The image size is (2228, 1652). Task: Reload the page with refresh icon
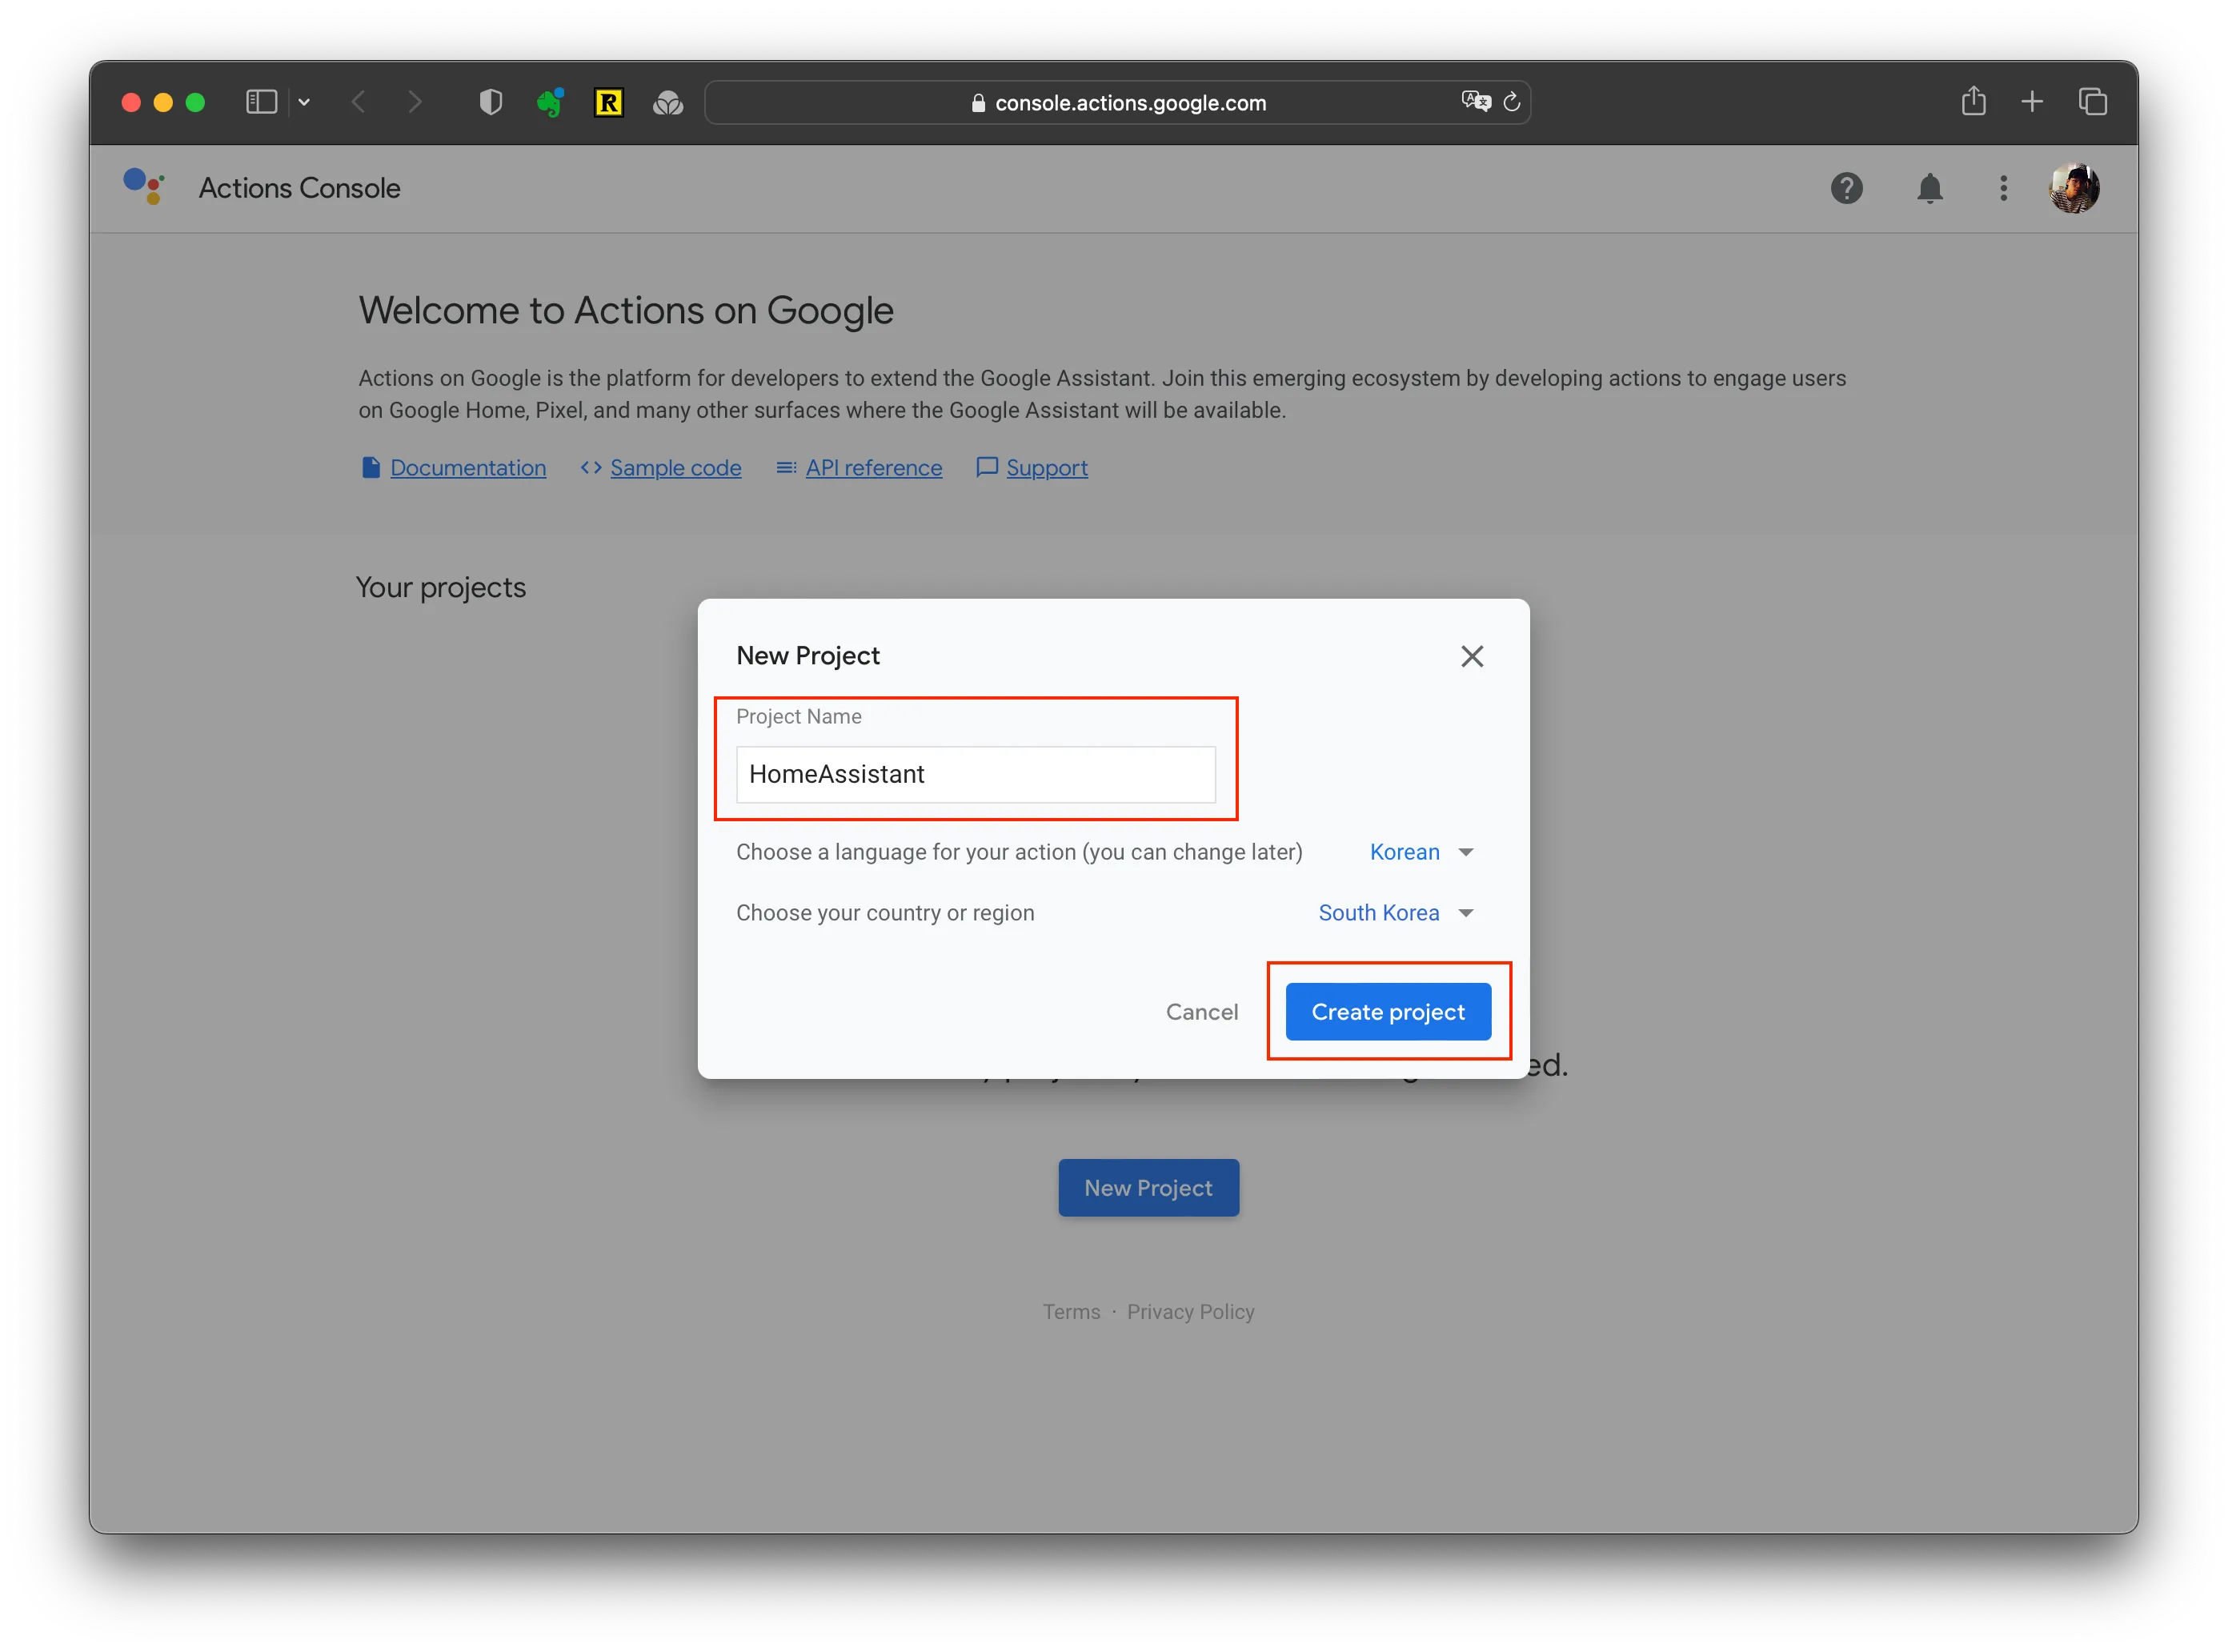click(x=1511, y=101)
